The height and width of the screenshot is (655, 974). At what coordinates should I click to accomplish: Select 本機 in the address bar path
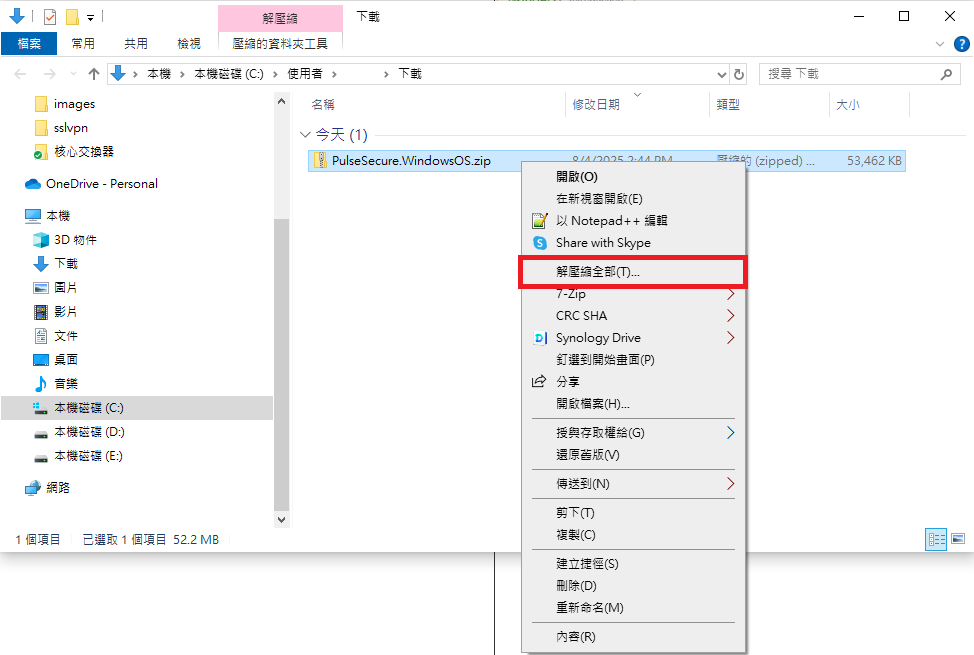pyautogui.click(x=159, y=74)
